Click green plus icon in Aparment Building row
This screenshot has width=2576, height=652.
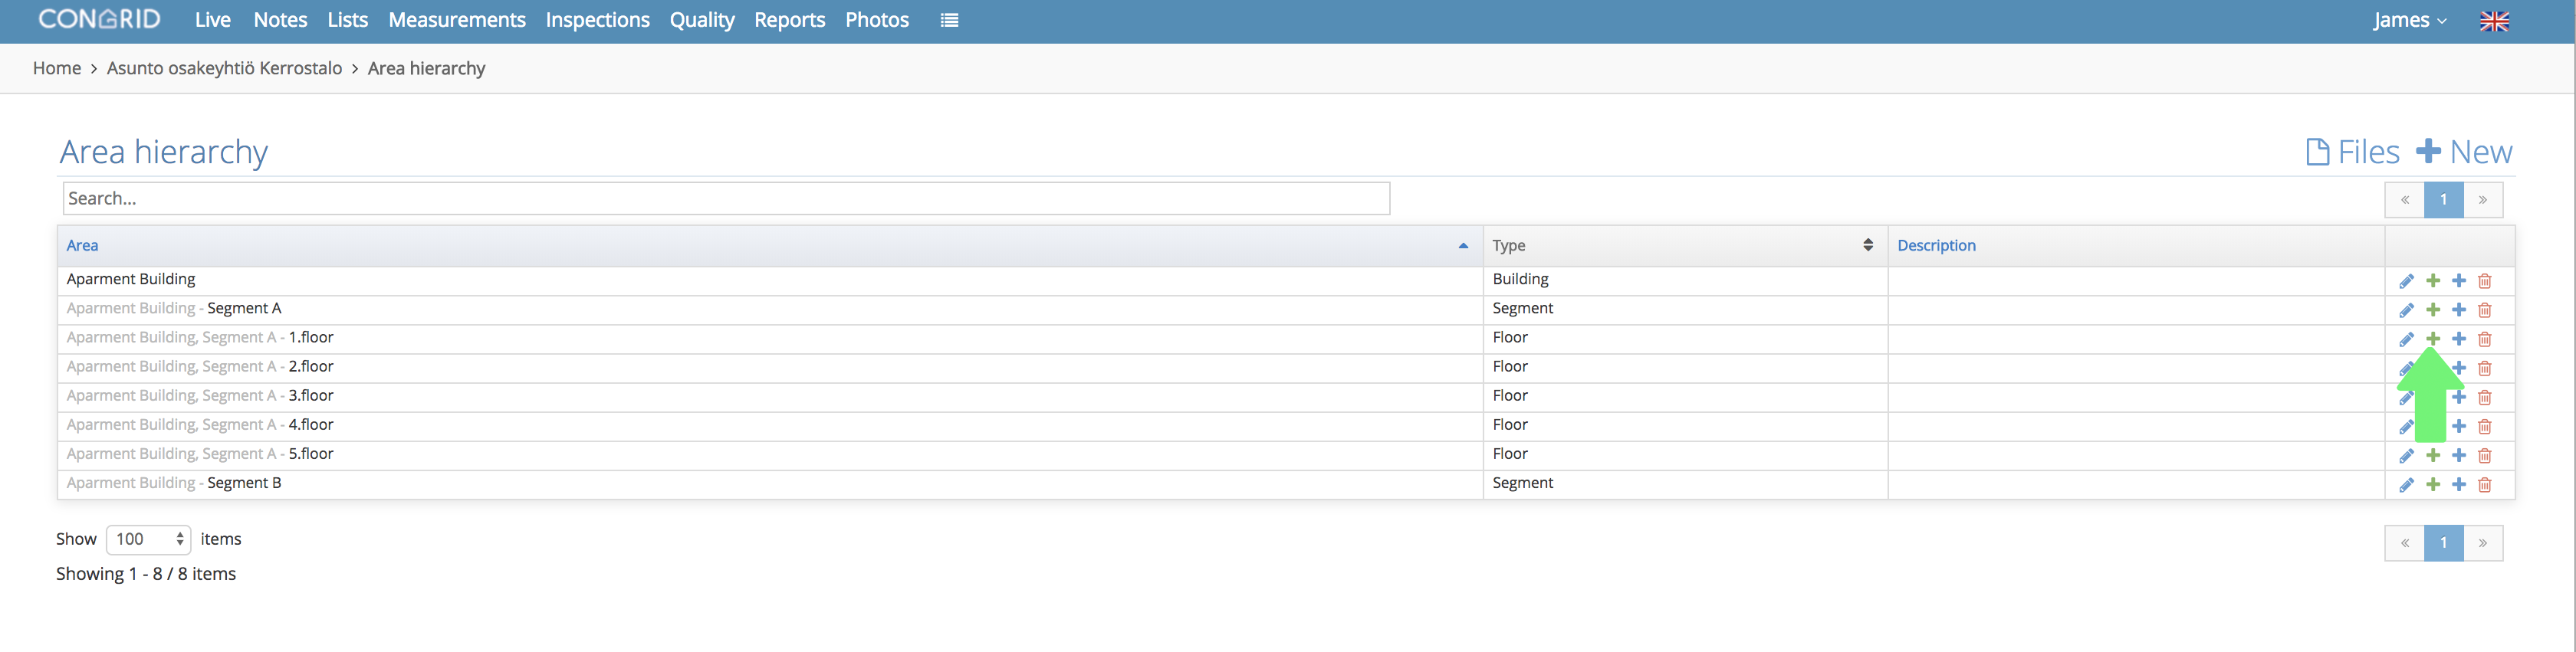tap(2433, 281)
